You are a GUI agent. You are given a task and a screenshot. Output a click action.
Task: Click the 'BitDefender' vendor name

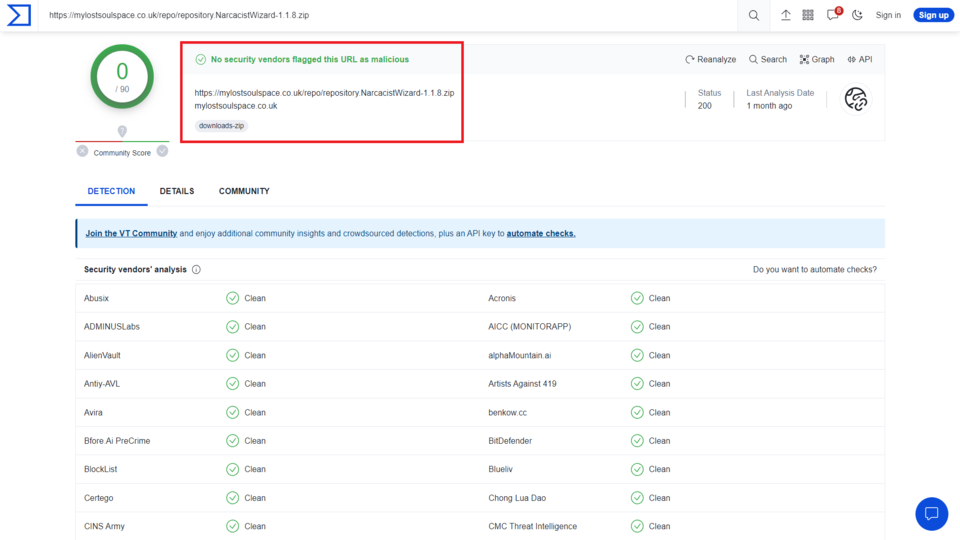tap(510, 440)
